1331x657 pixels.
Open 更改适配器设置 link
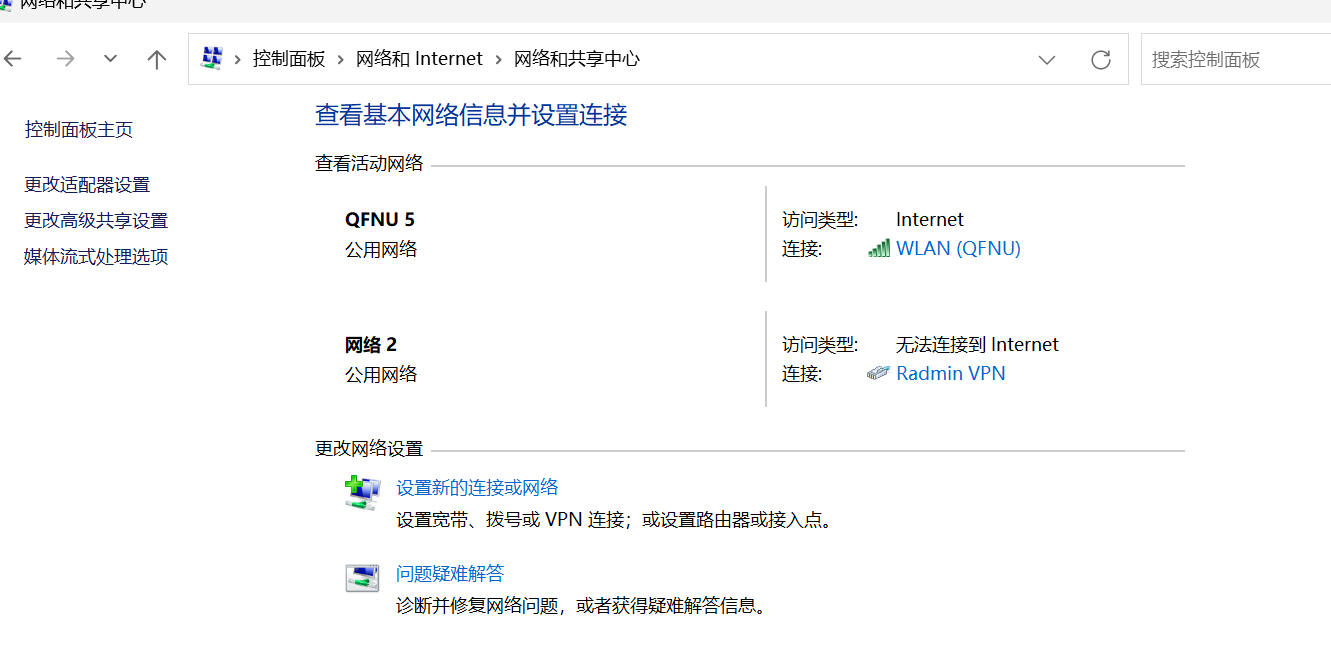point(87,185)
